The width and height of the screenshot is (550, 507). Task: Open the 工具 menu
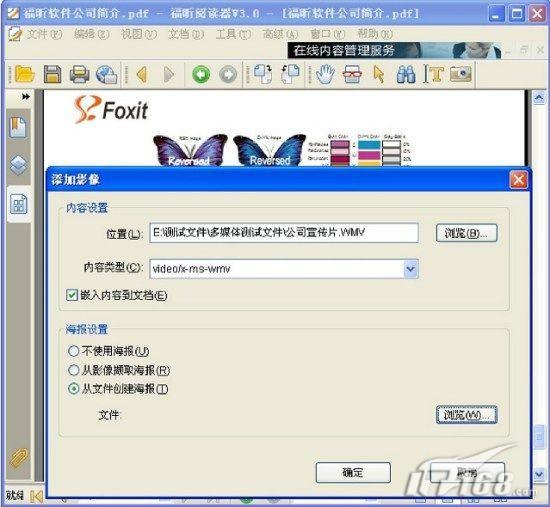pos(233,34)
